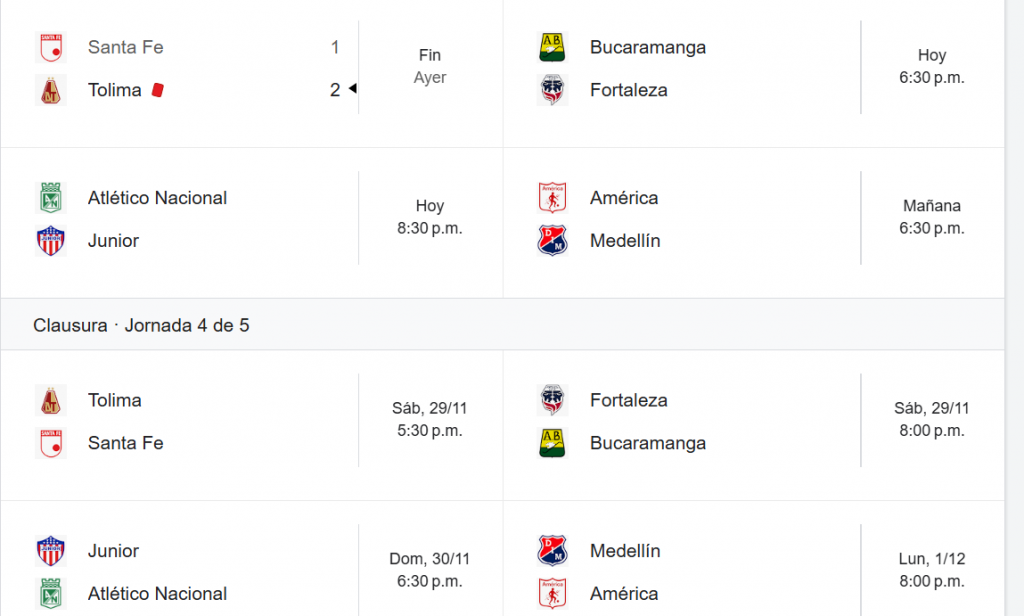Click Junior crest in today's 8:30 match
Screen dimensions: 1024x616
tap(51, 241)
